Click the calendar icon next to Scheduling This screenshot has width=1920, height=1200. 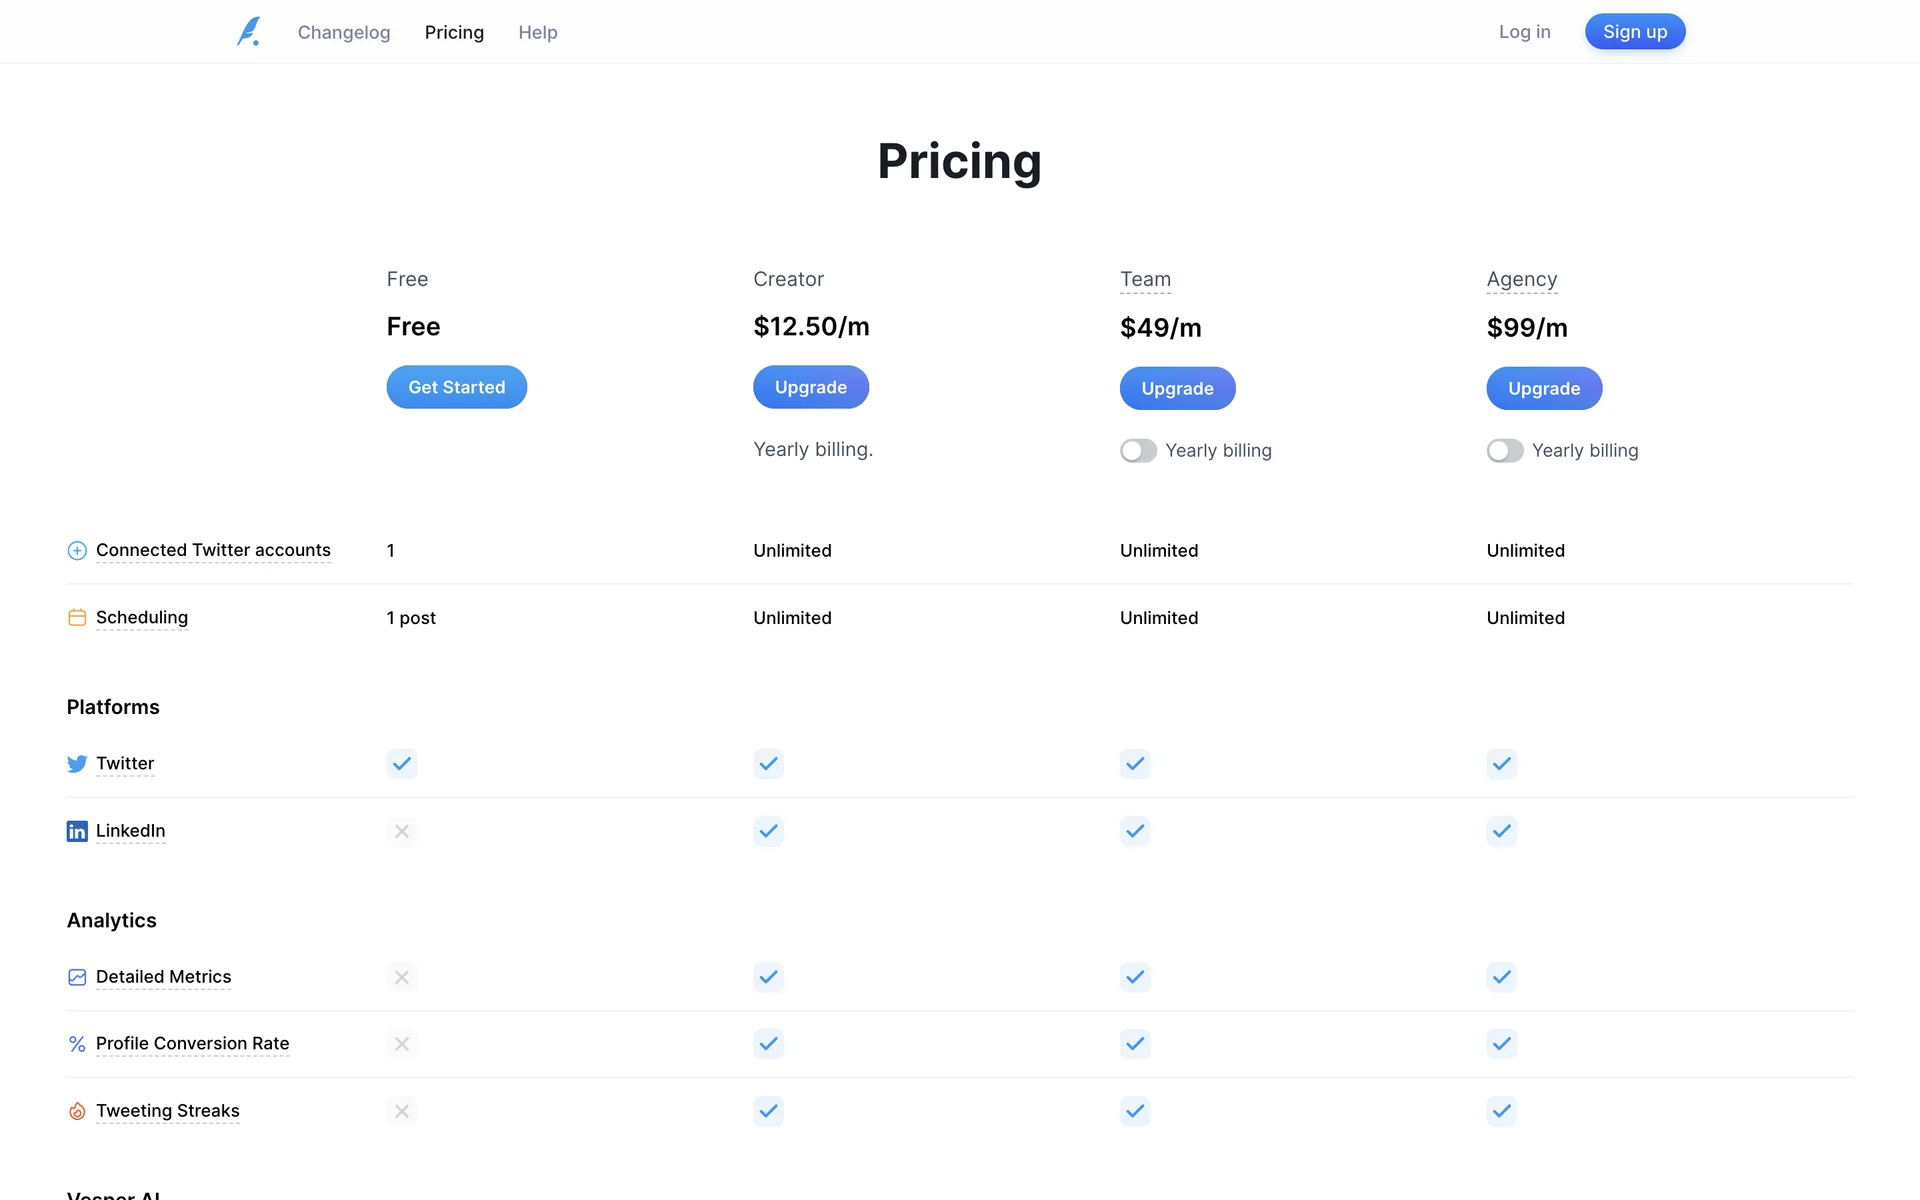77,618
